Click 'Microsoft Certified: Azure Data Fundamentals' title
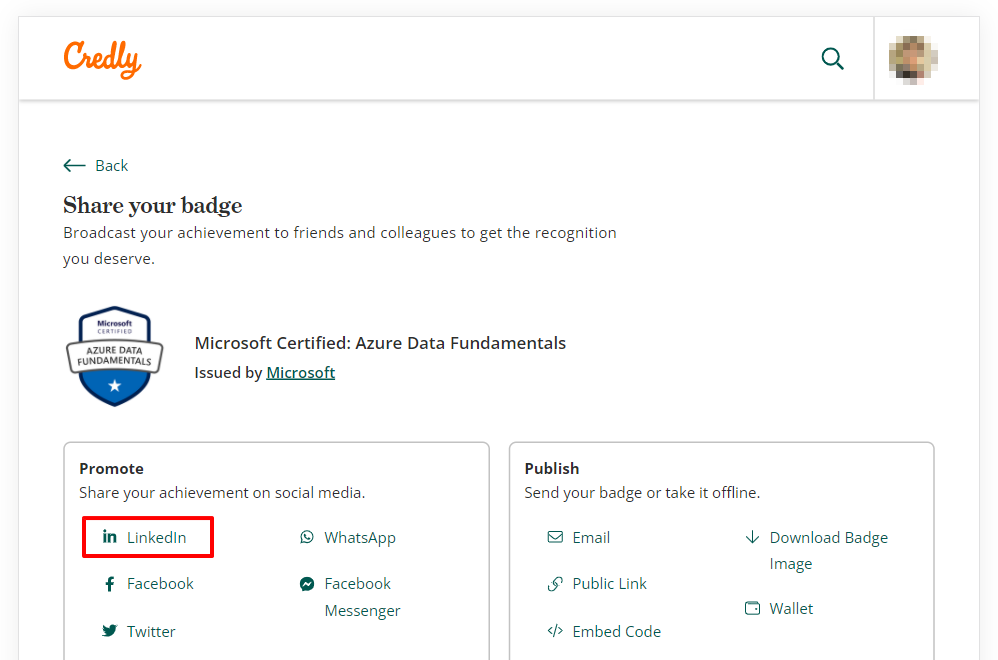 click(x=380, y=343)
